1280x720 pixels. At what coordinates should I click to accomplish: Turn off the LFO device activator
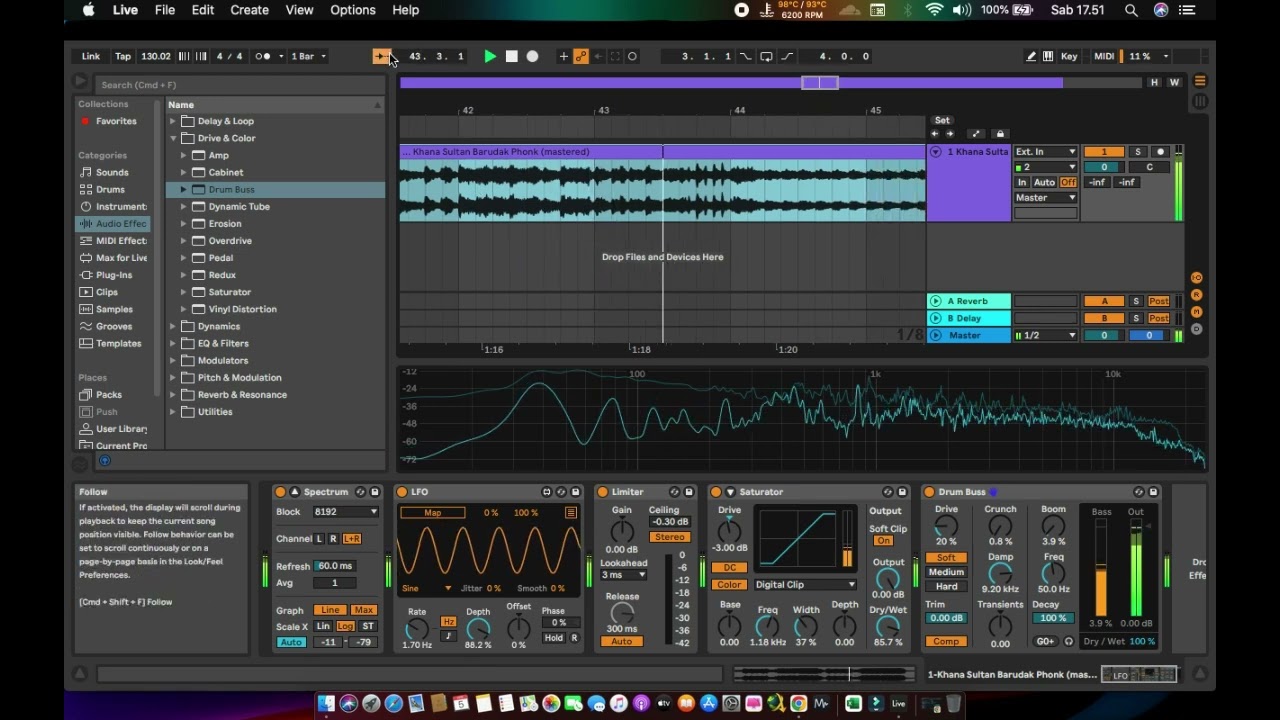(x=402, y=492)
